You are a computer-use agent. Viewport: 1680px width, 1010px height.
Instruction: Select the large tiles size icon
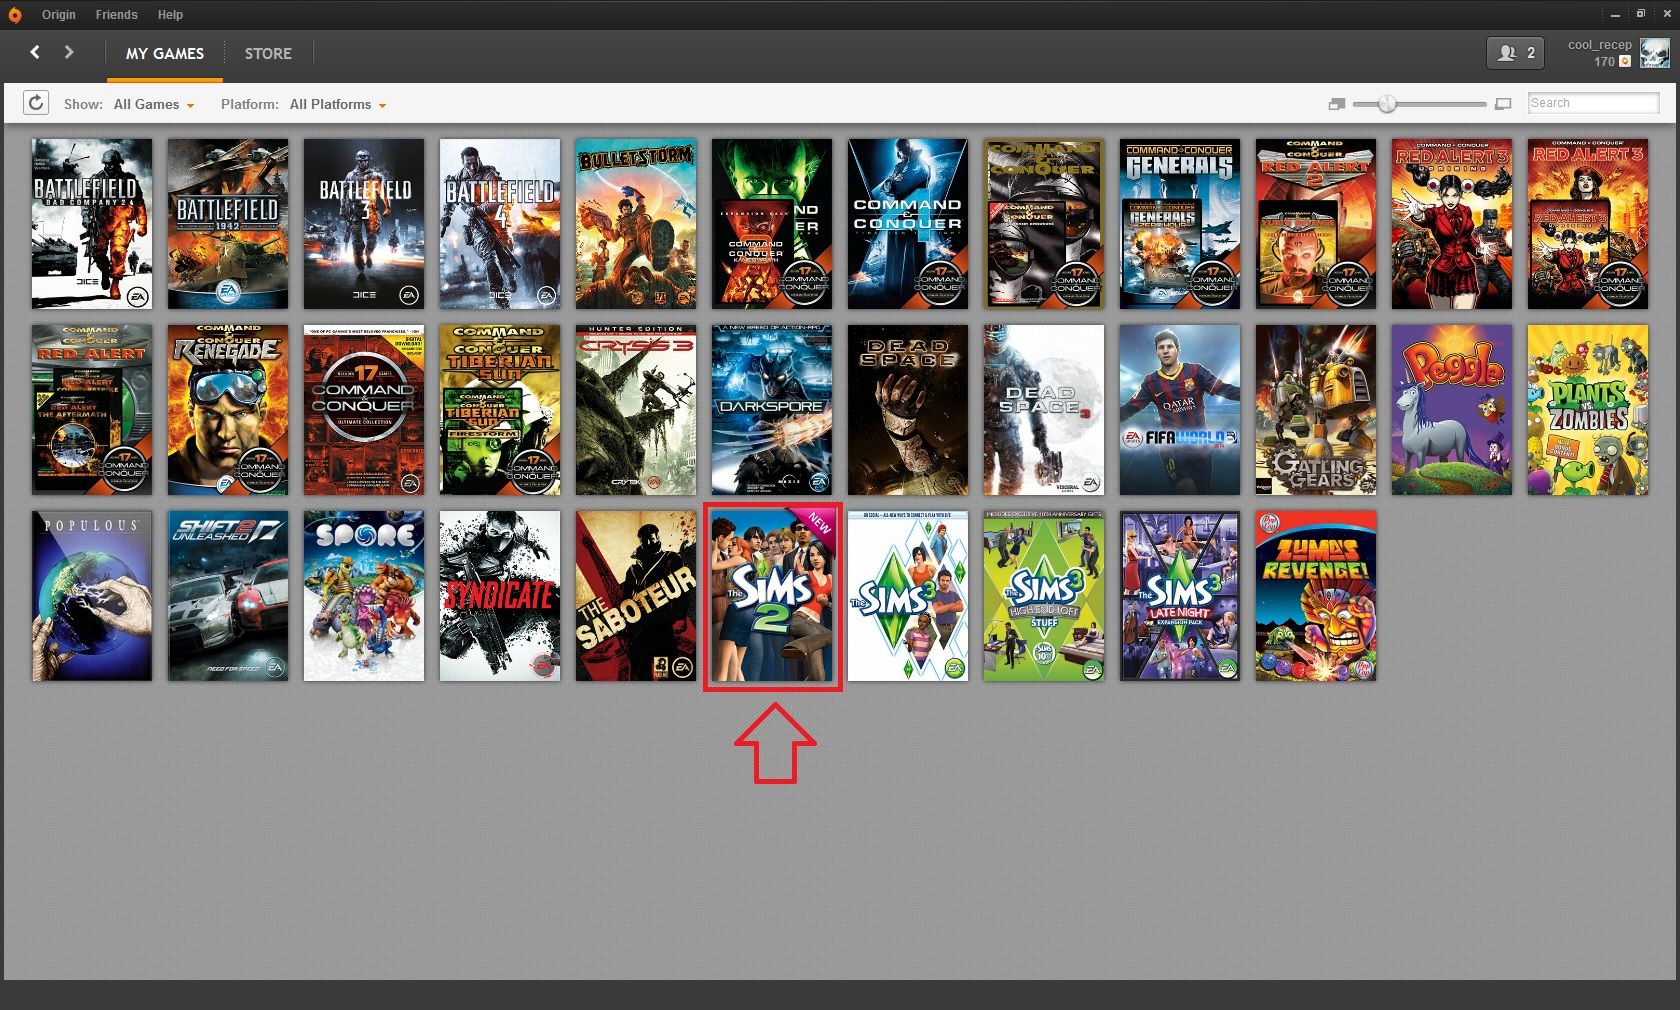coord(1503,104)
